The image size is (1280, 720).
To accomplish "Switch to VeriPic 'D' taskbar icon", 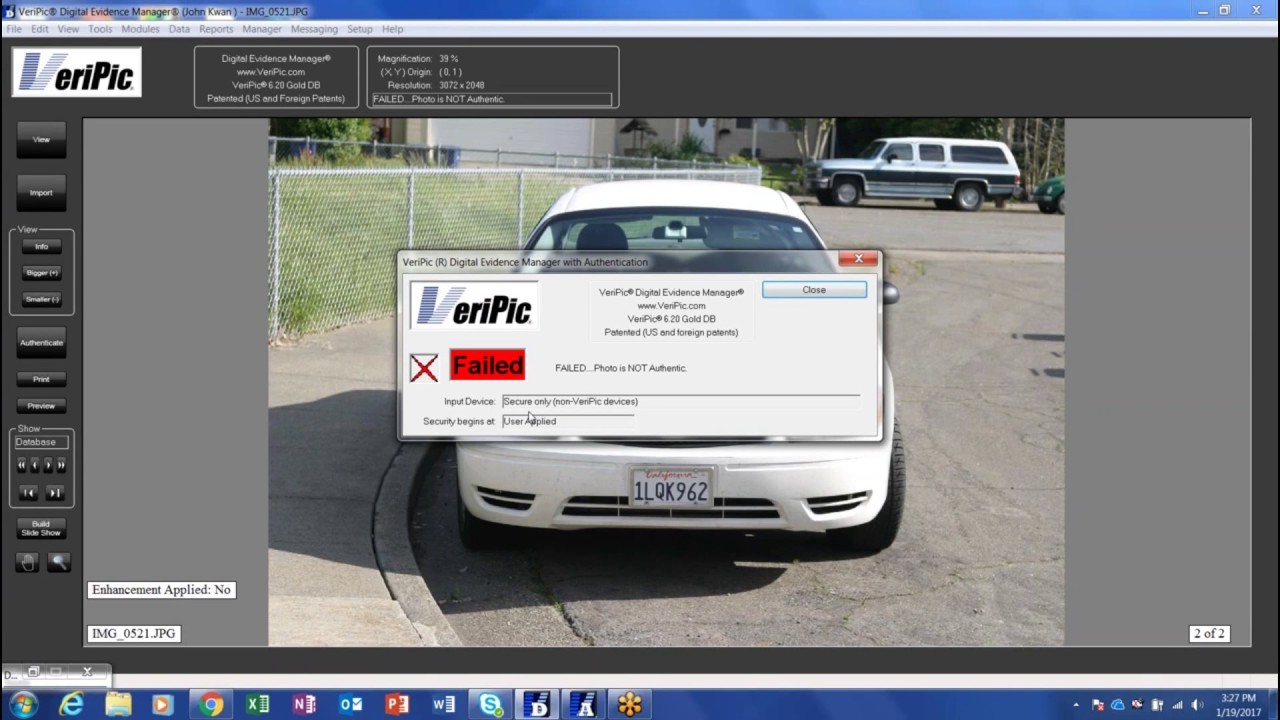I will pos(537,705).
